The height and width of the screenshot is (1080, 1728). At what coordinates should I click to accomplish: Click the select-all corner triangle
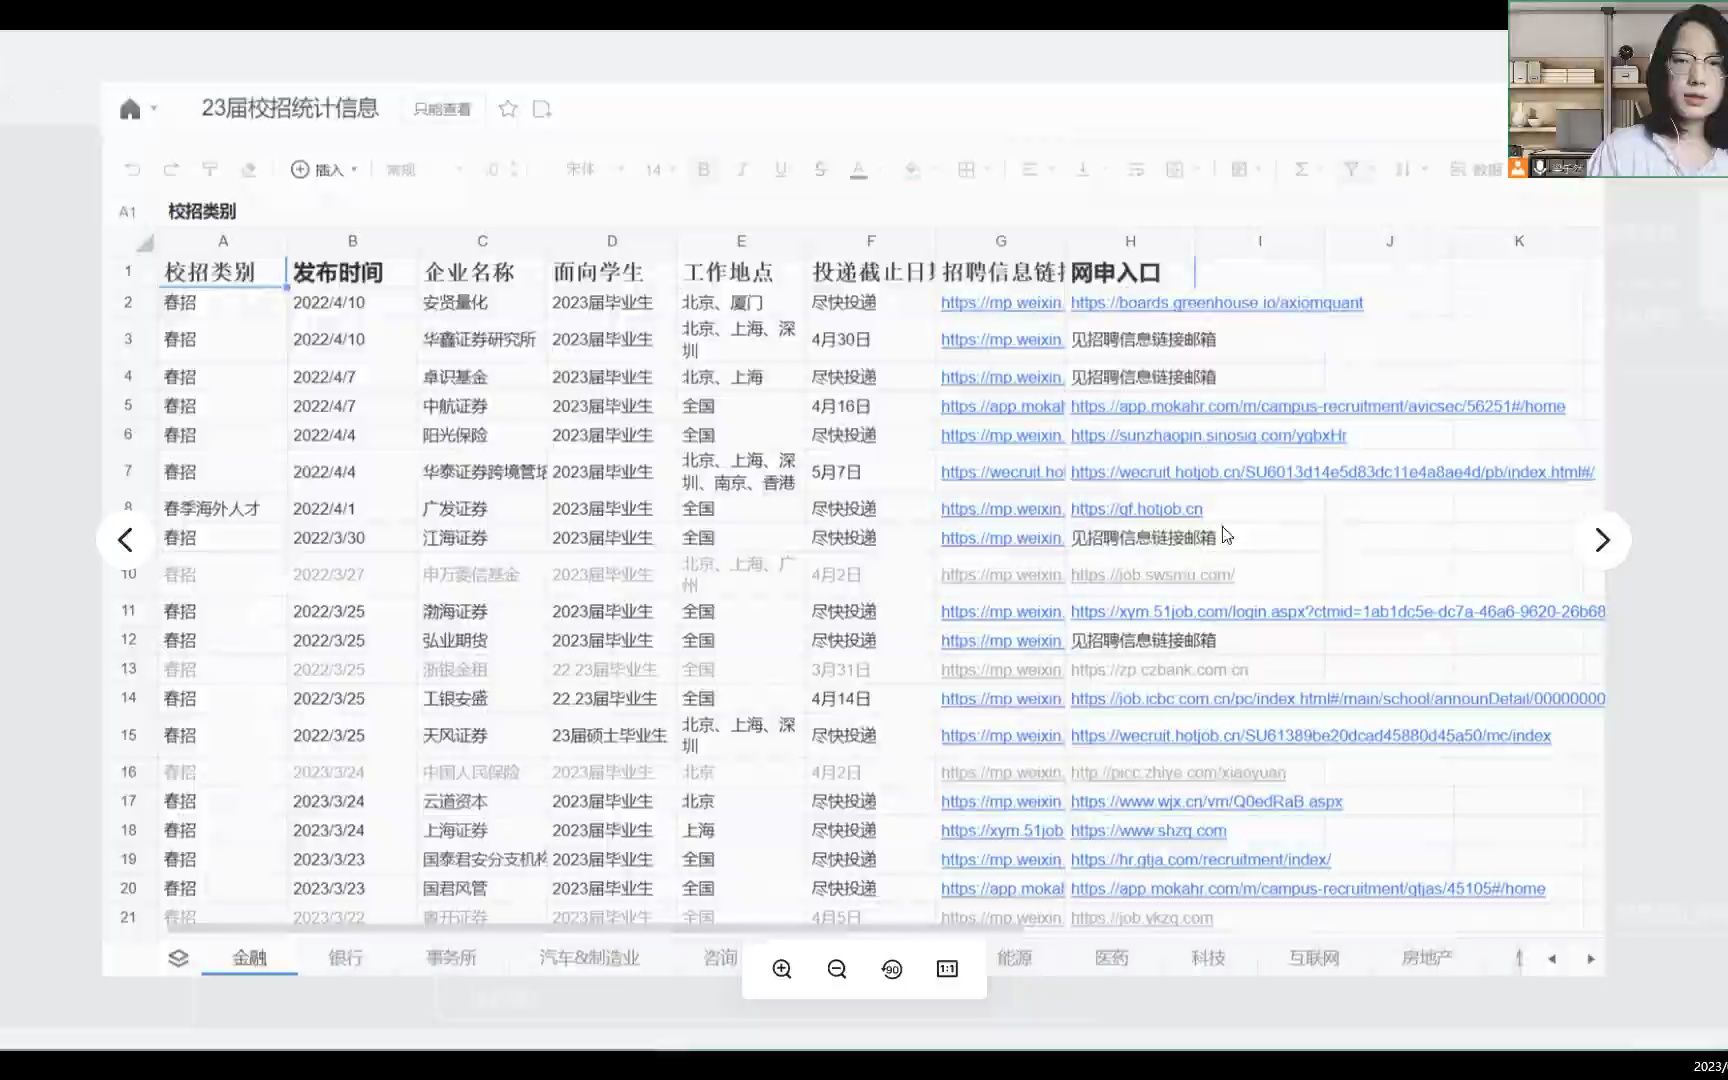click(x=145, y=242)
